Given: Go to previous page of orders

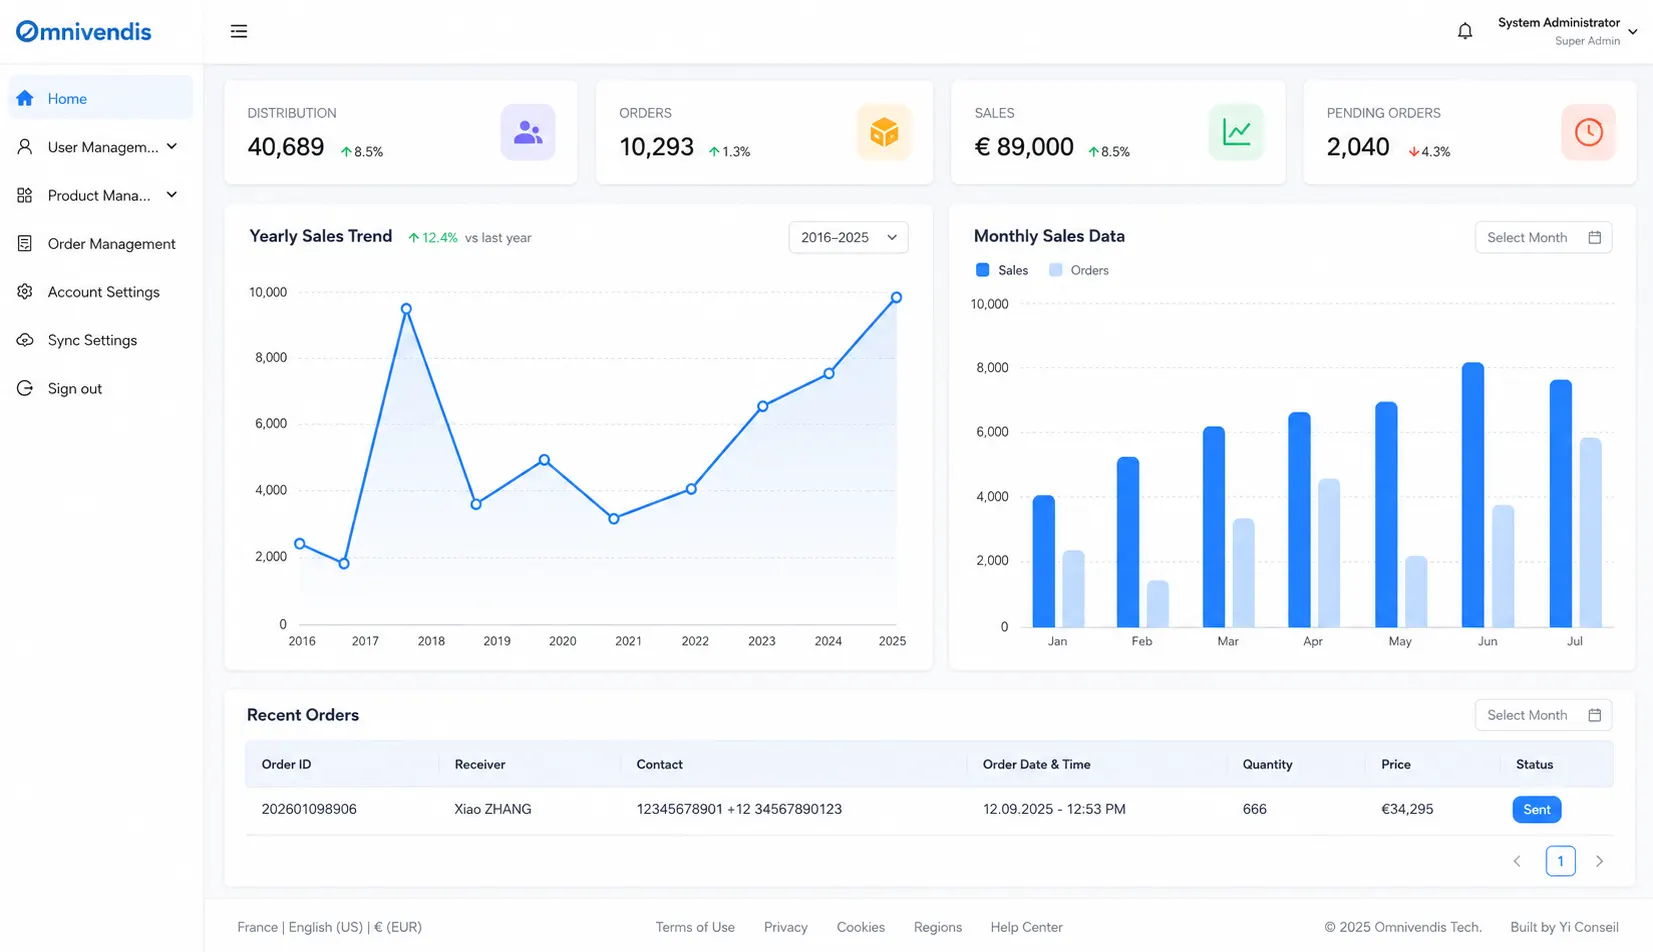Looking at the screenshot, I should point(1517,861).
